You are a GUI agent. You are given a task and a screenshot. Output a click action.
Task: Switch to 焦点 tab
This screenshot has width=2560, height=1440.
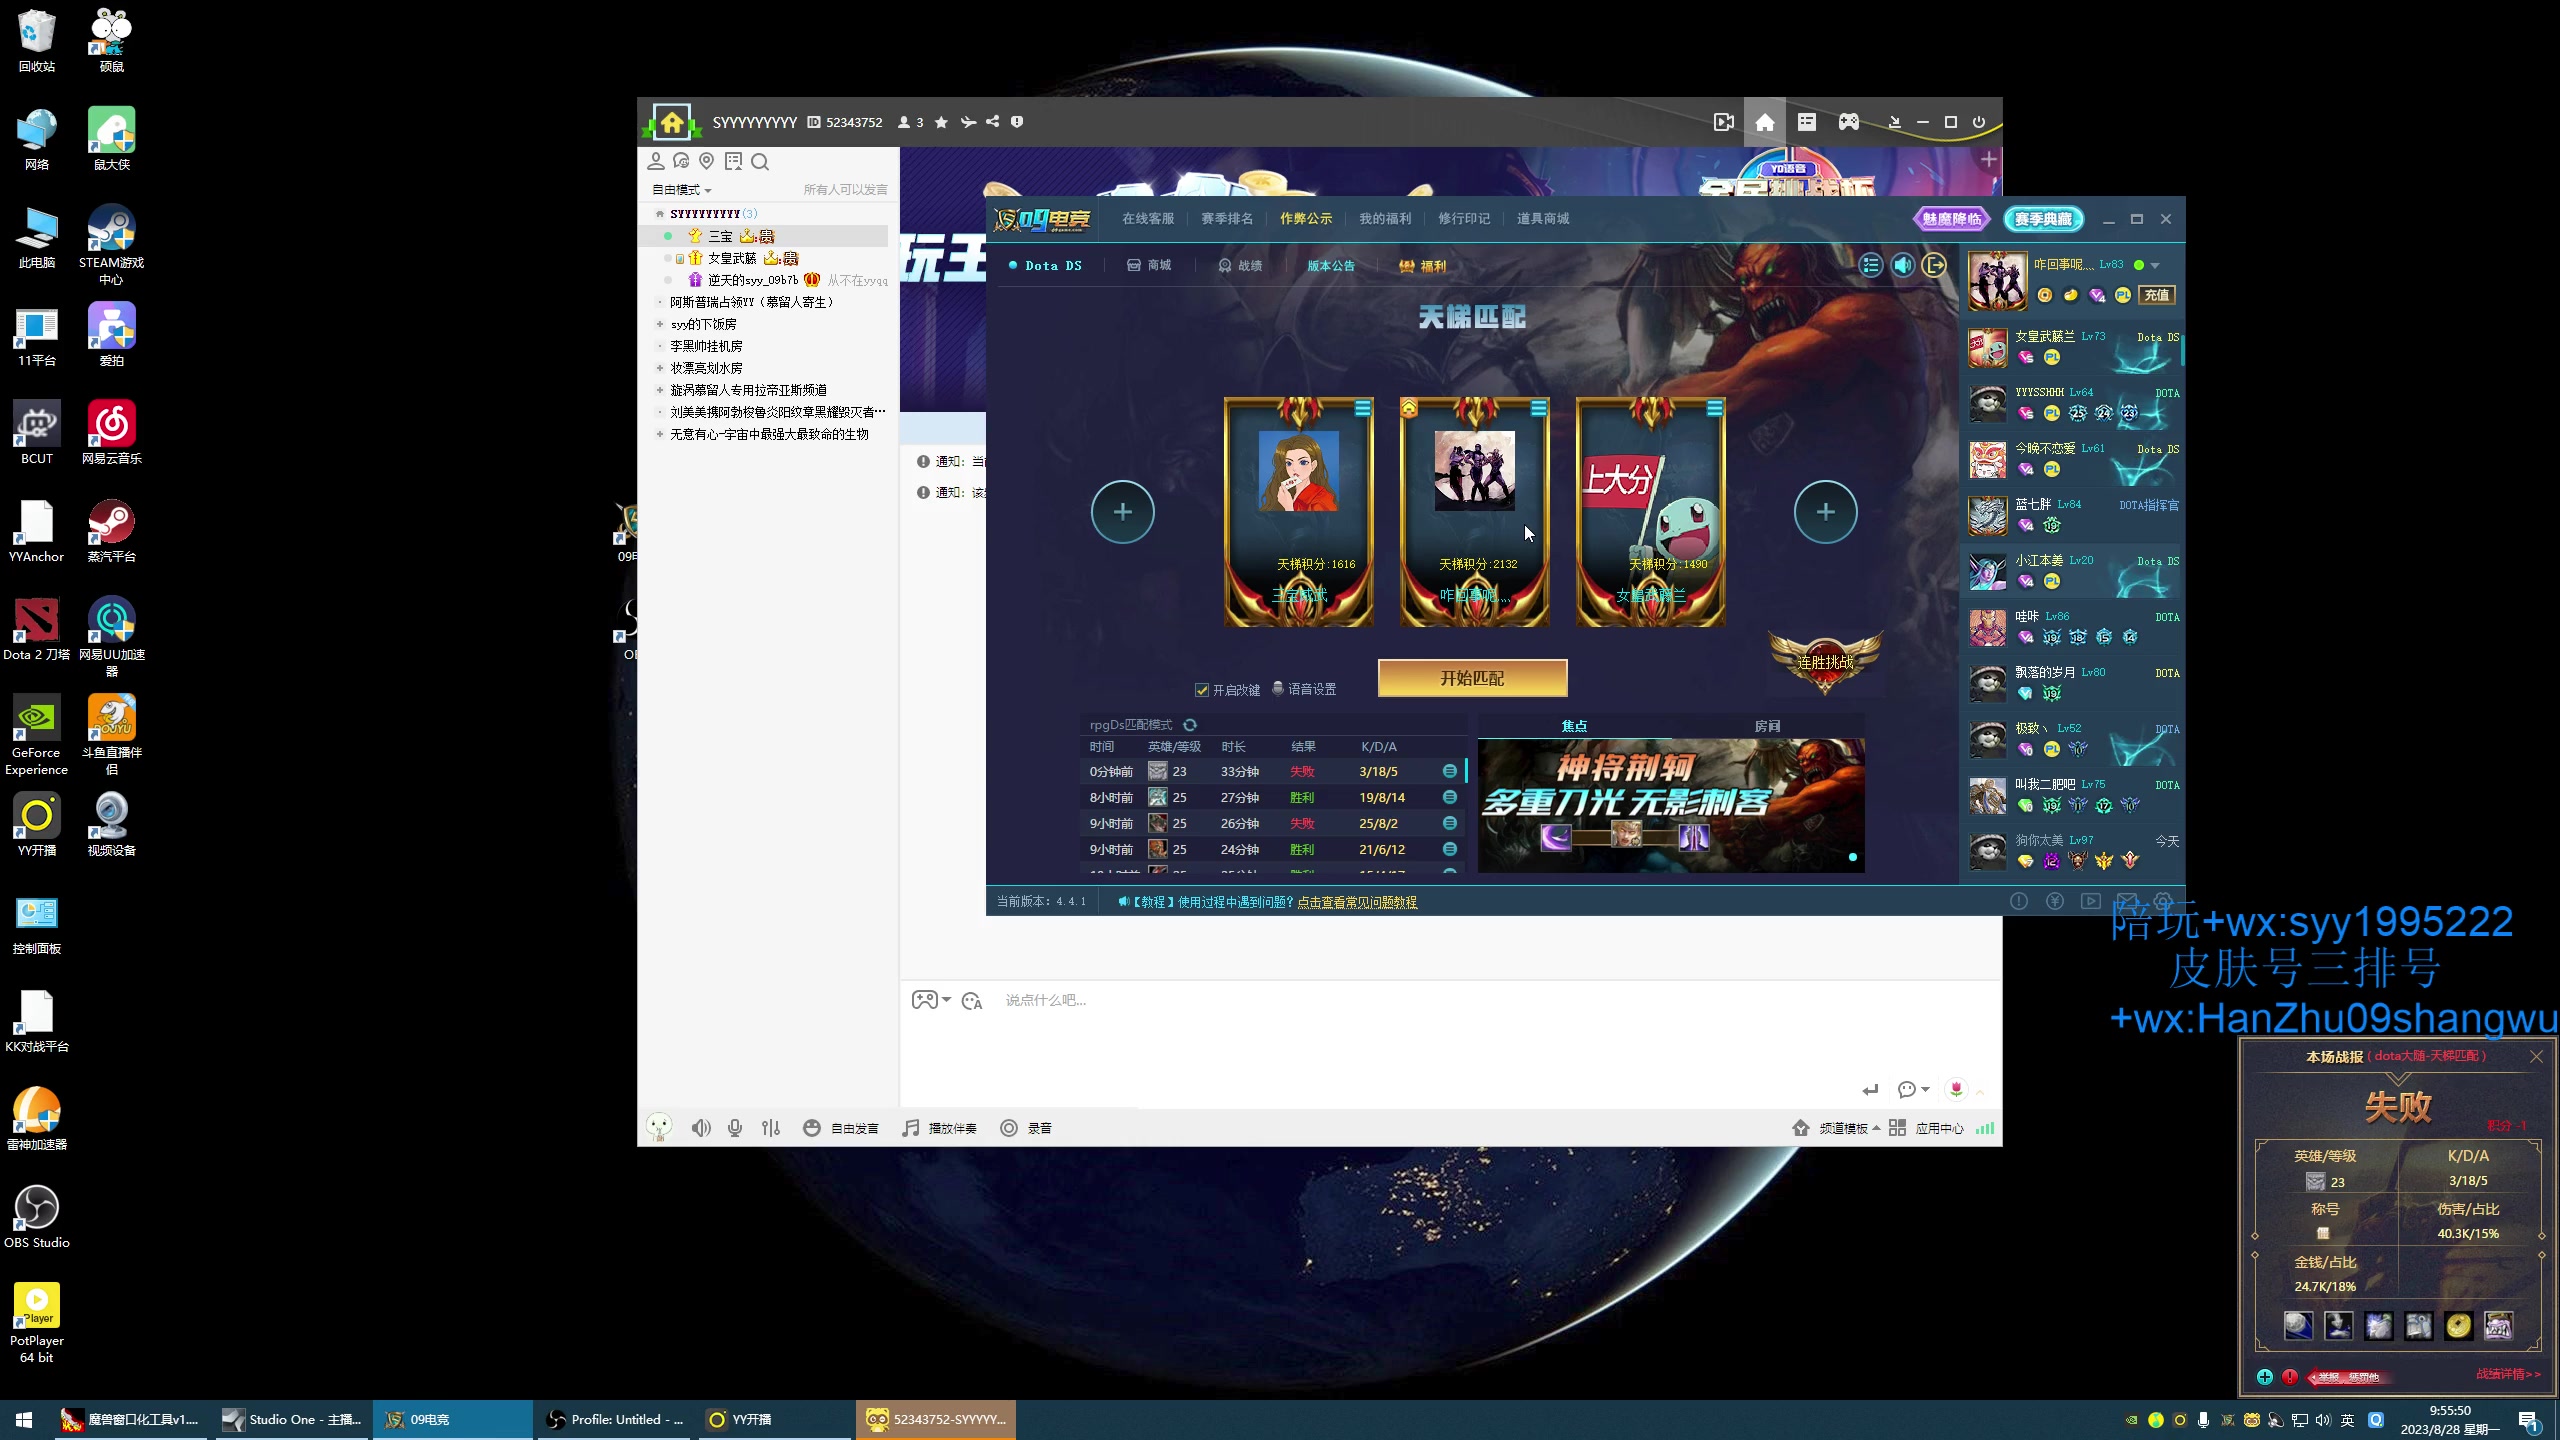point(1575,726)
